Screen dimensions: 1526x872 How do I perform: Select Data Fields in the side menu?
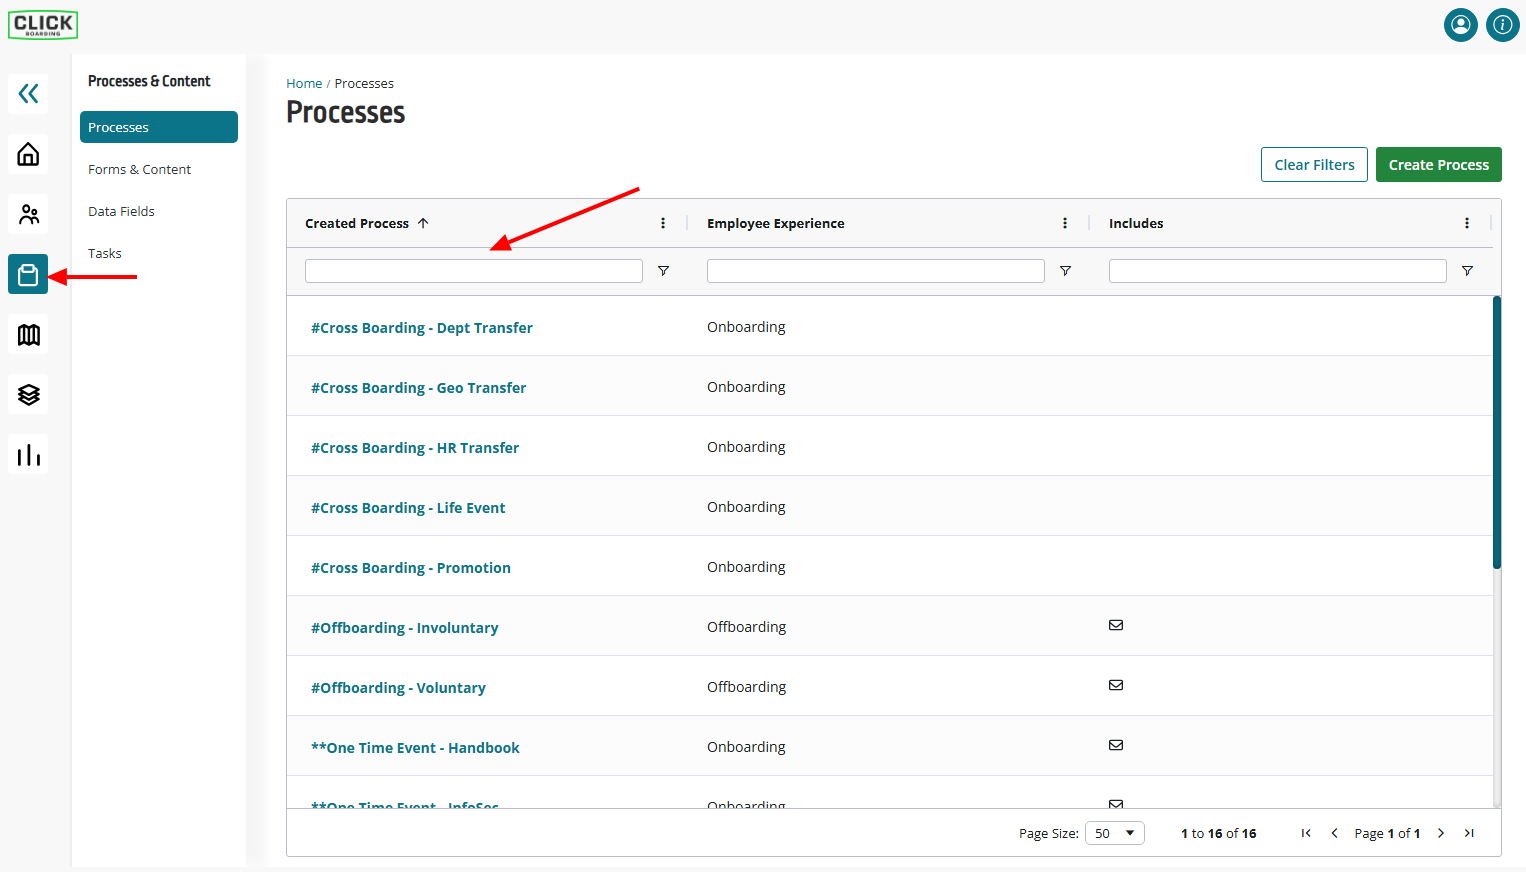click(121, 211)
